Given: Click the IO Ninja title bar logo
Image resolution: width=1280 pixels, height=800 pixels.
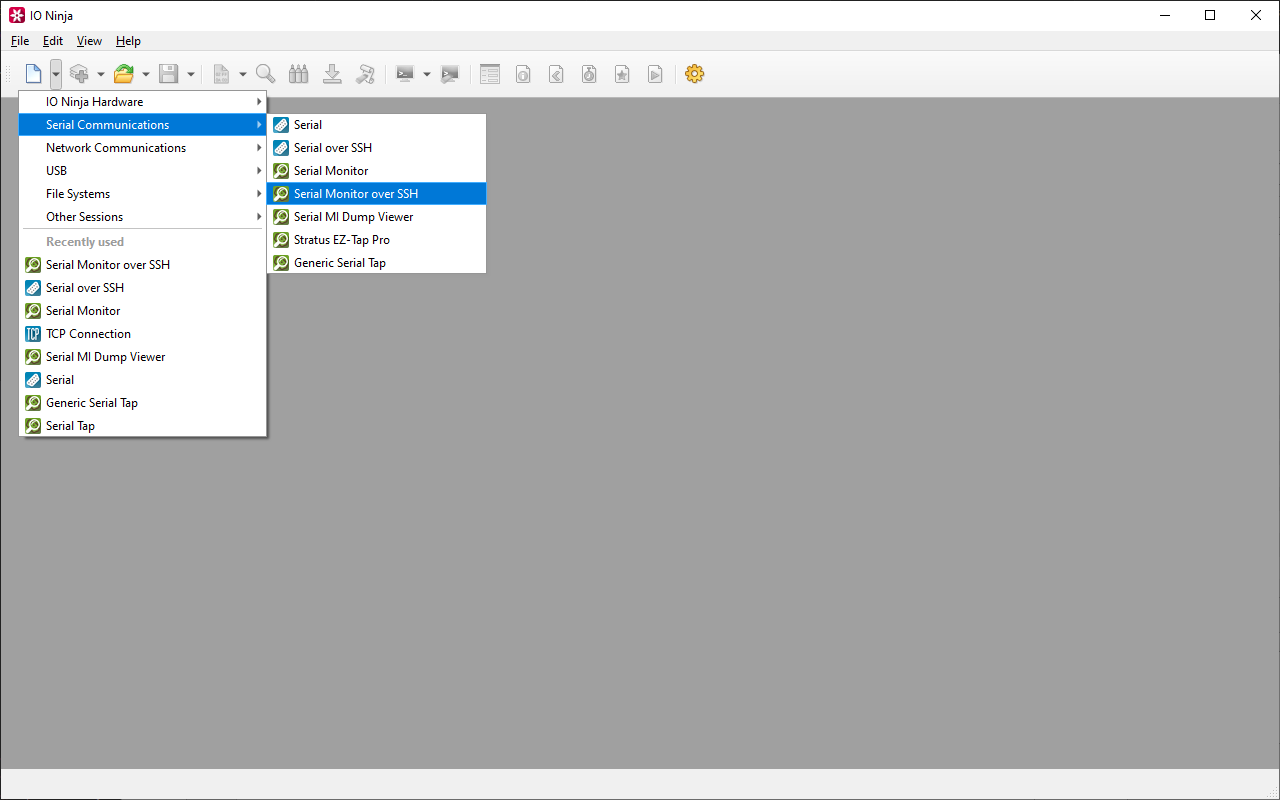Looking at the screenshot, I should 16,15.
